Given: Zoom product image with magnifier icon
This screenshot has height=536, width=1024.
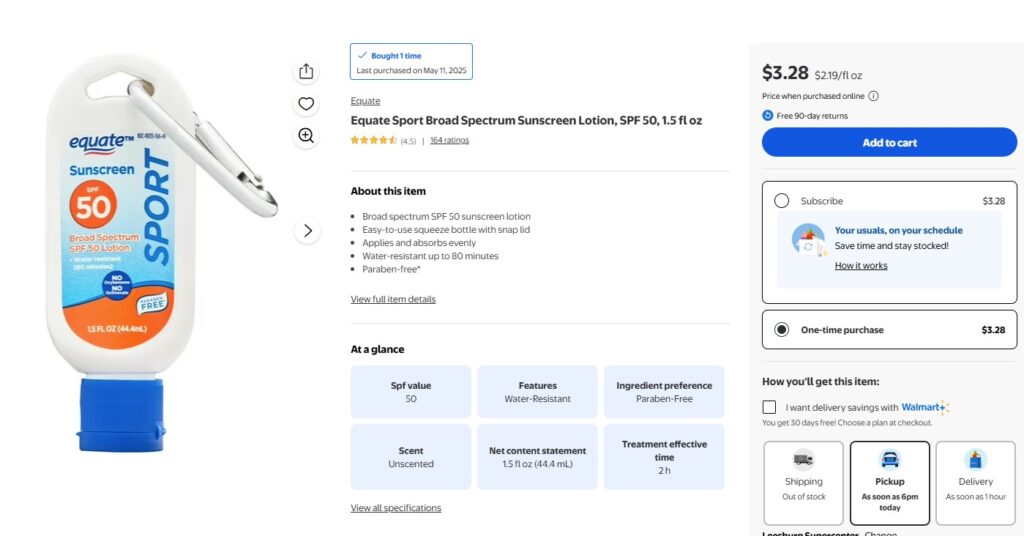Looking at the screenshot, I should click(x=306, y=135).
